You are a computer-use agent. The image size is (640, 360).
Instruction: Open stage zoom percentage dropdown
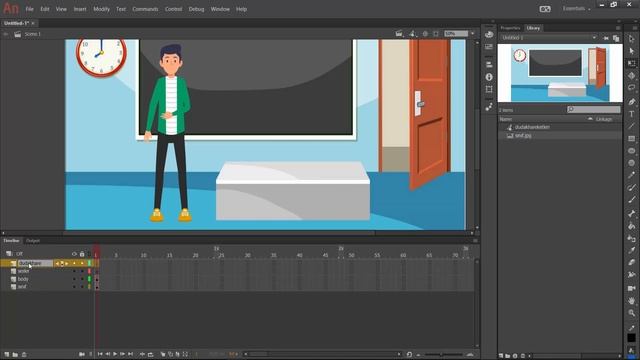pos(473,34)
